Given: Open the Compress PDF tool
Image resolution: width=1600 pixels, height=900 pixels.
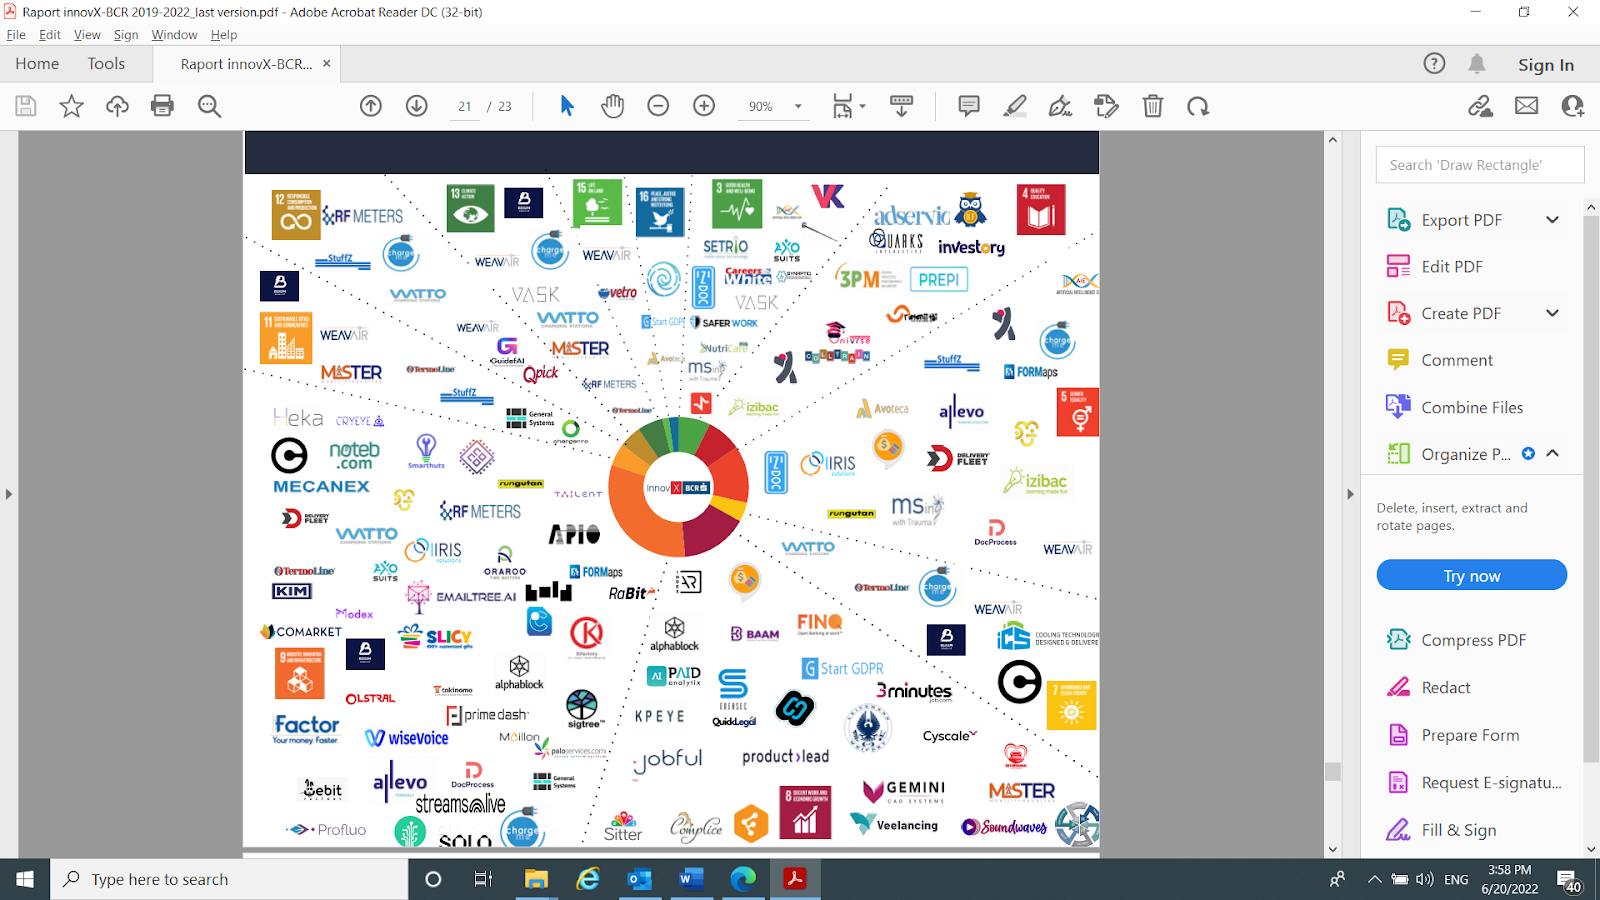Looking at the screenshot, I should pos(1474,640).
